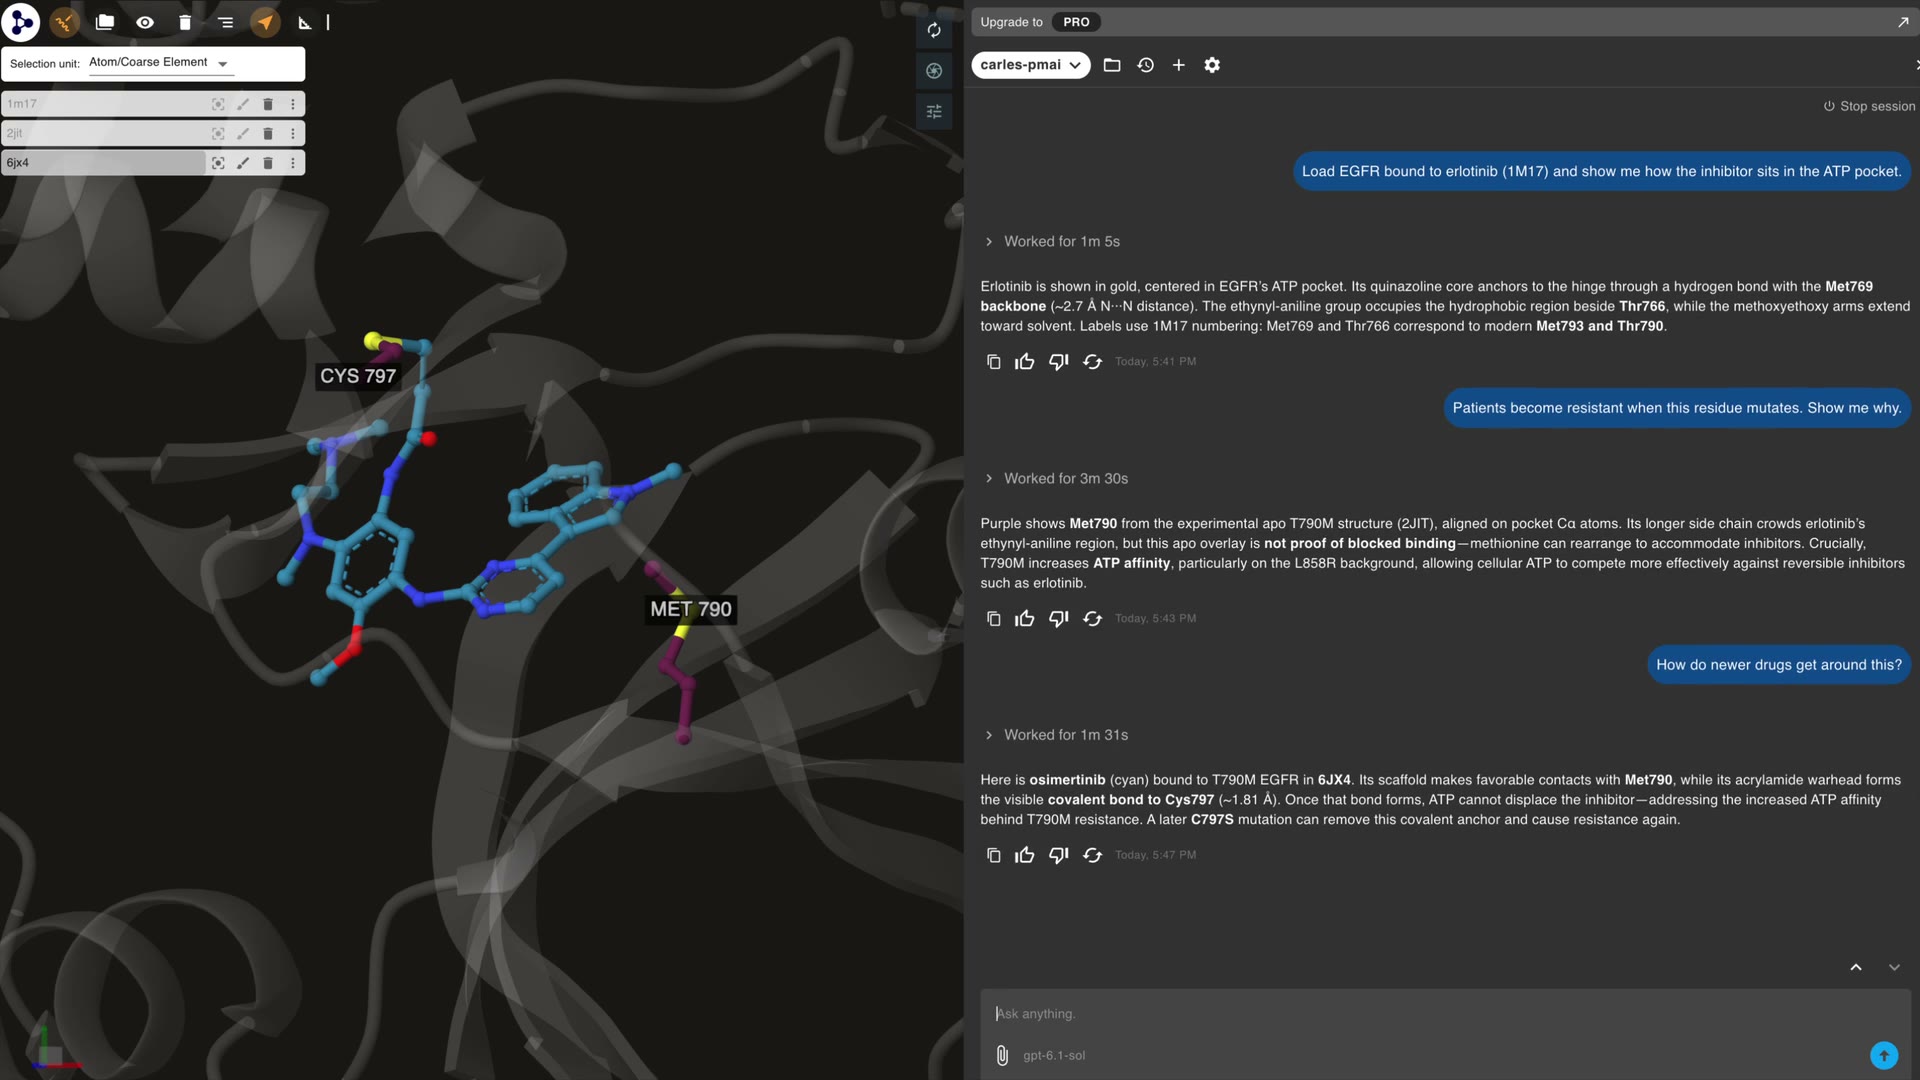Thumbs up the 5:41 PM response
Image resolution: width=1920 pixels, height=1080 pixels.
point(1025,362)
